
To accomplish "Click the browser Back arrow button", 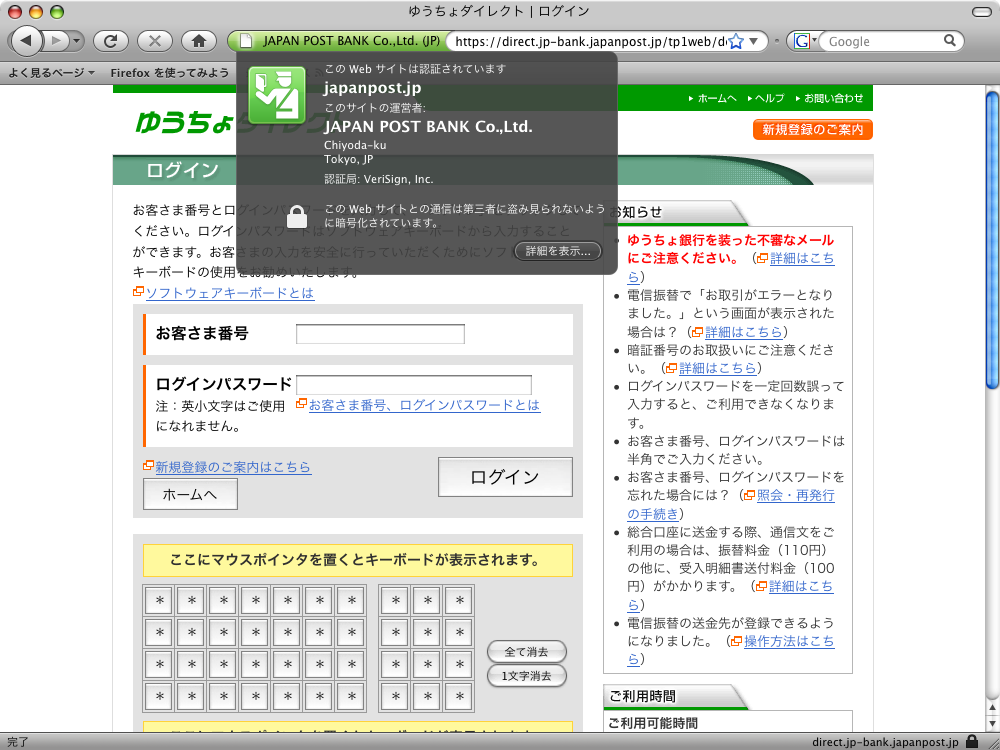I will (x=26, y=41).
